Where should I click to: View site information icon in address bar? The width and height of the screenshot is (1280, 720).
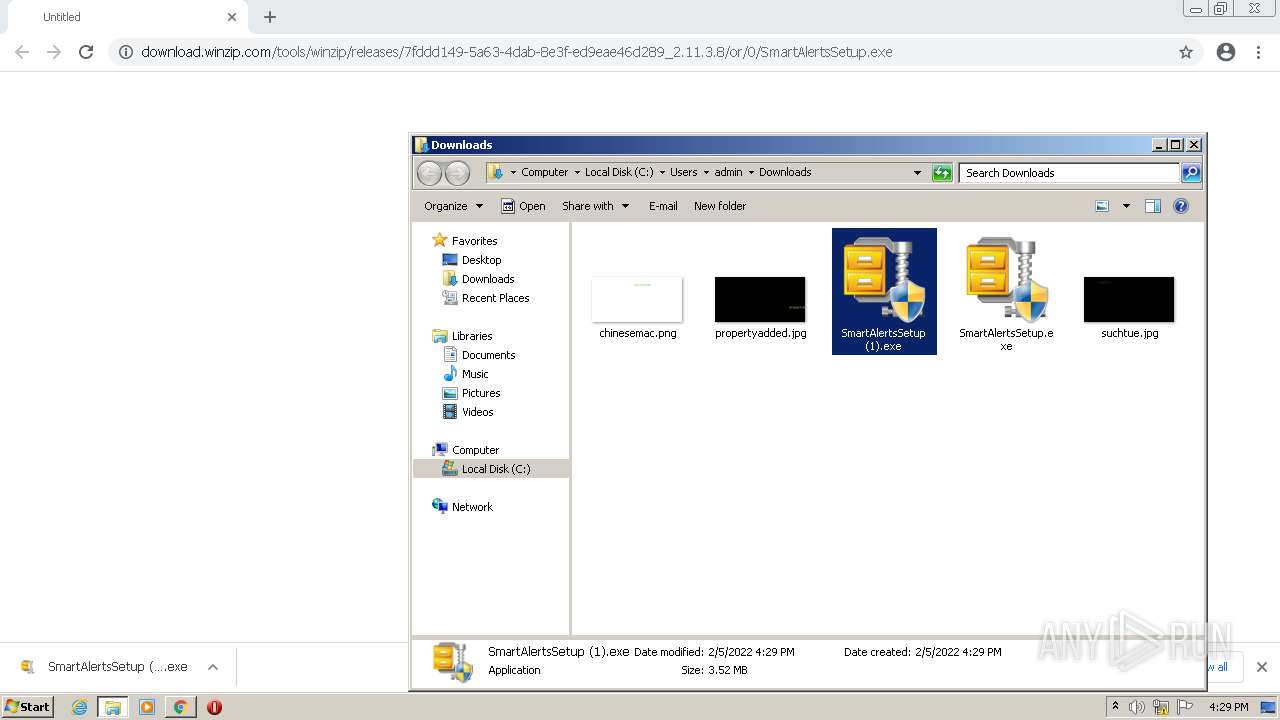[x=125, y=52]
